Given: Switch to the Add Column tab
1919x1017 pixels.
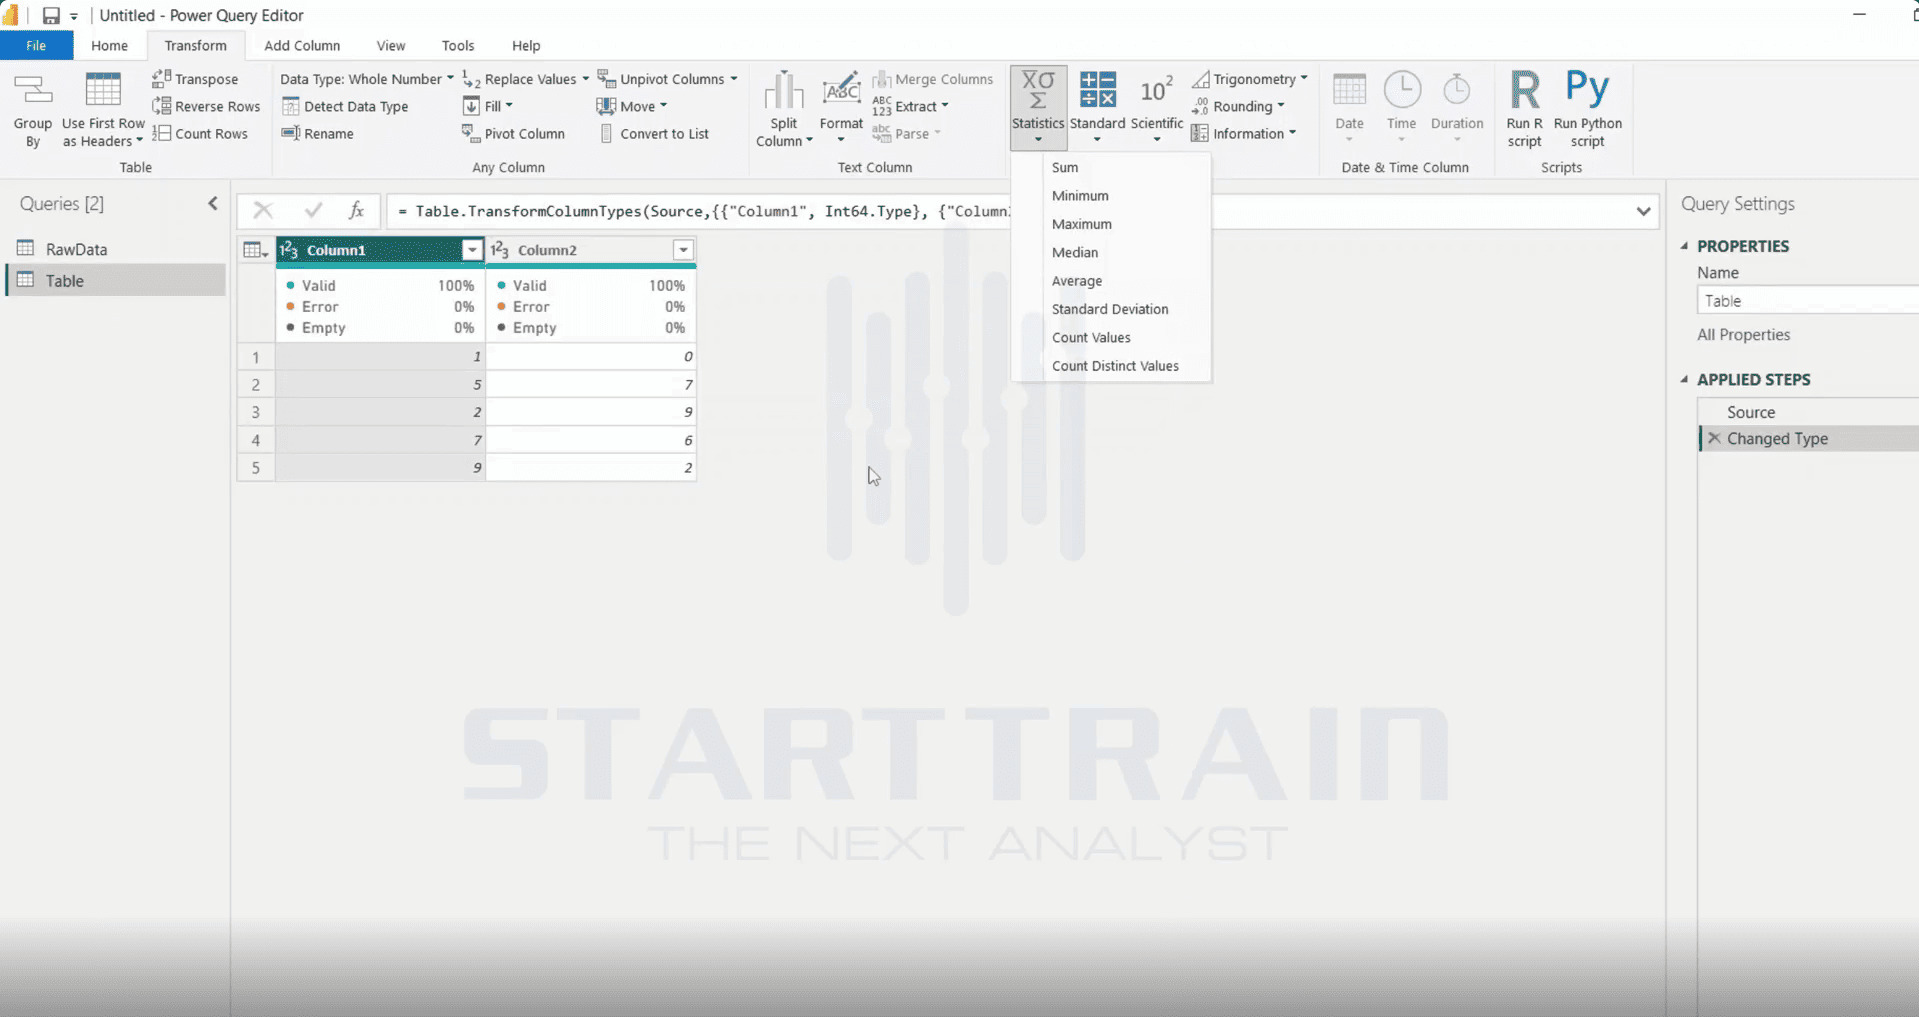Looking at the screenshot, I should [x=302, y=46].
